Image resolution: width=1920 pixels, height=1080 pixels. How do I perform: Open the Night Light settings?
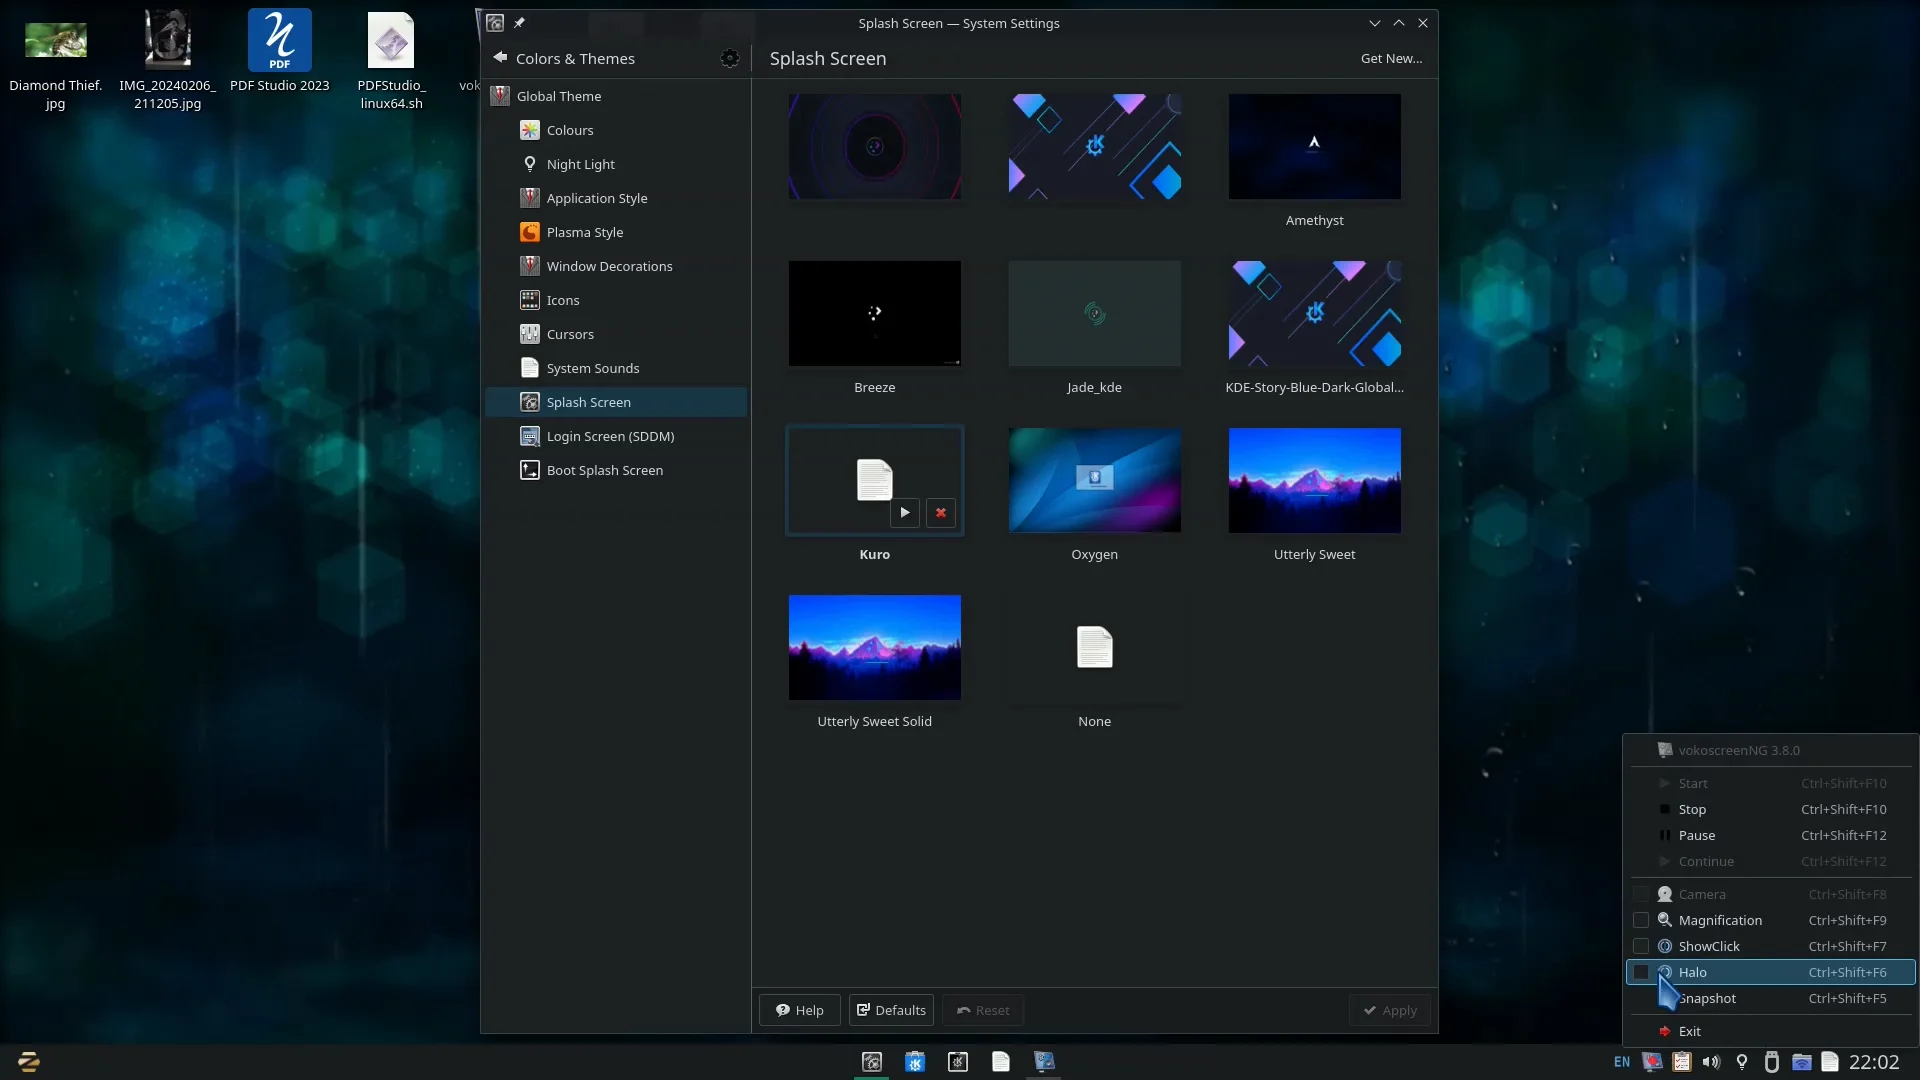[x=616, y=164]
